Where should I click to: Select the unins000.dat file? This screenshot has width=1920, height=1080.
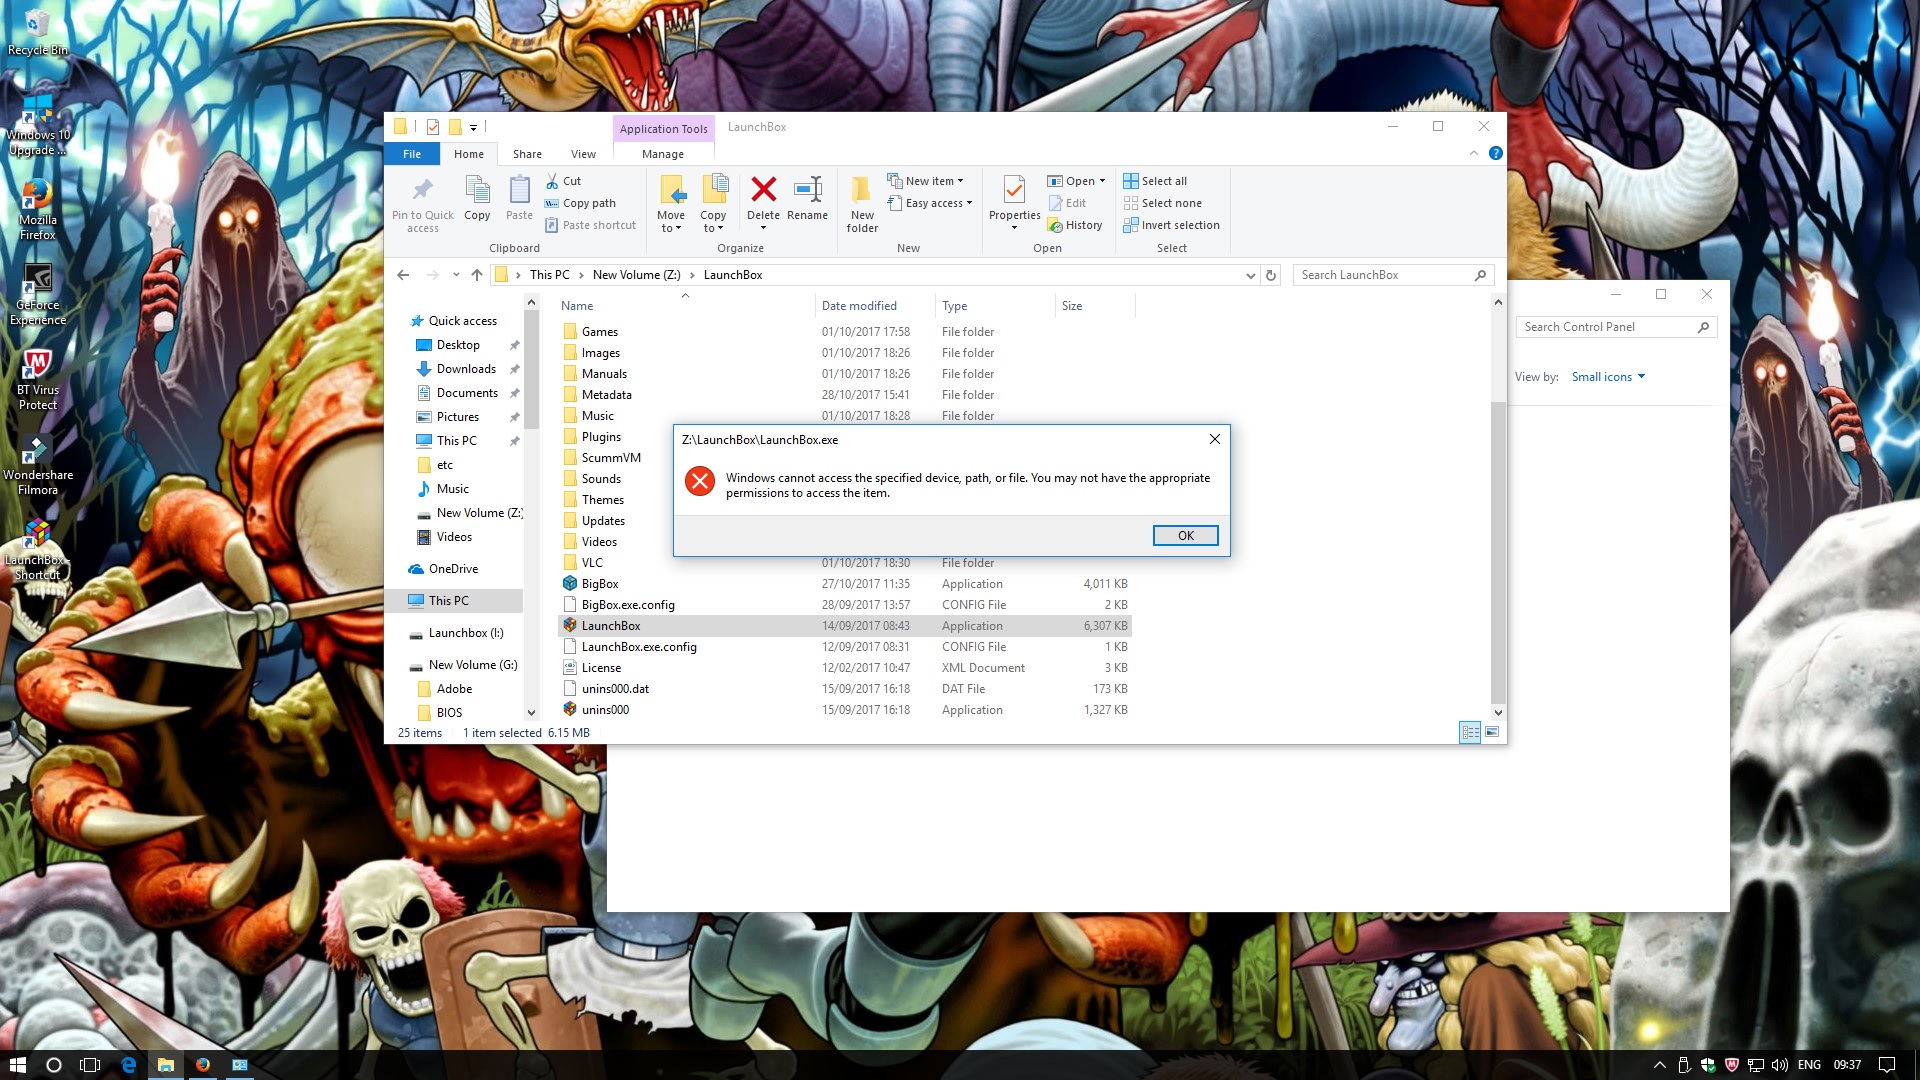pyautogui.click(x=615, y=689)
